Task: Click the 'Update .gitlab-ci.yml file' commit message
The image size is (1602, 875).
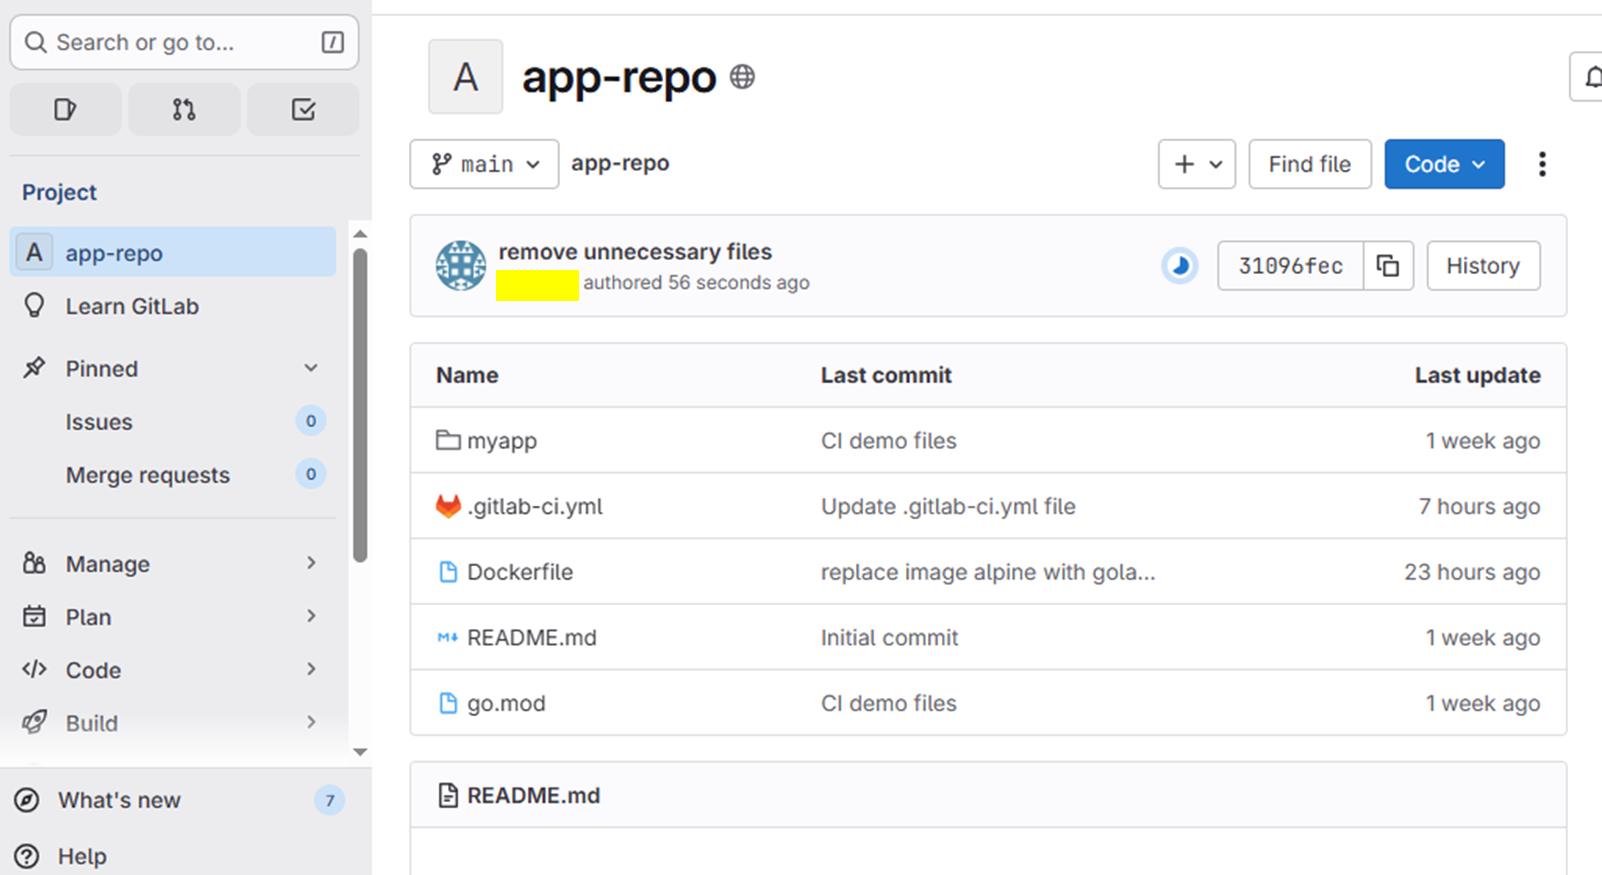Action: [x=948, y=506]
